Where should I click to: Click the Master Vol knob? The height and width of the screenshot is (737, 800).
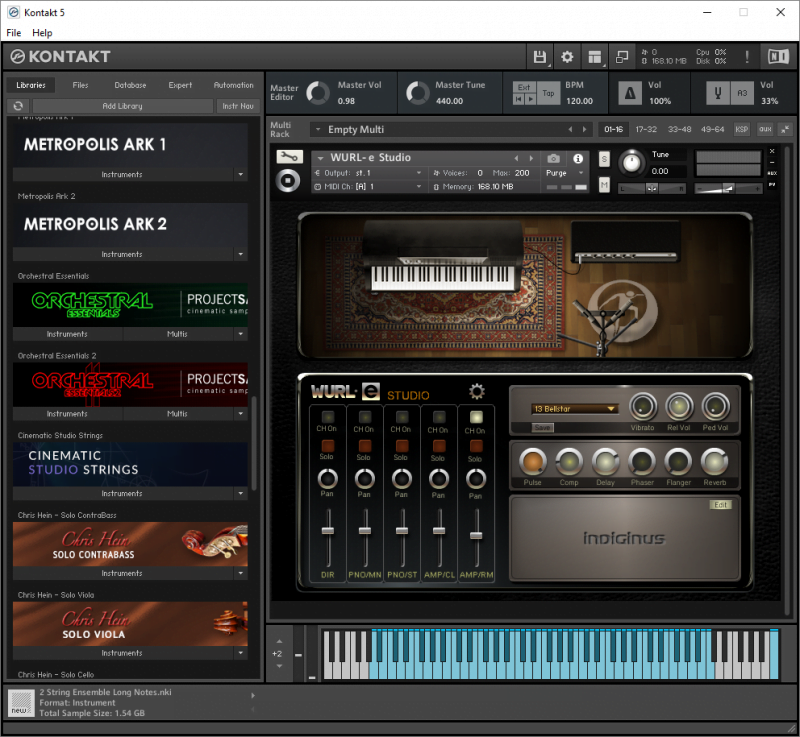click(317, 93)
